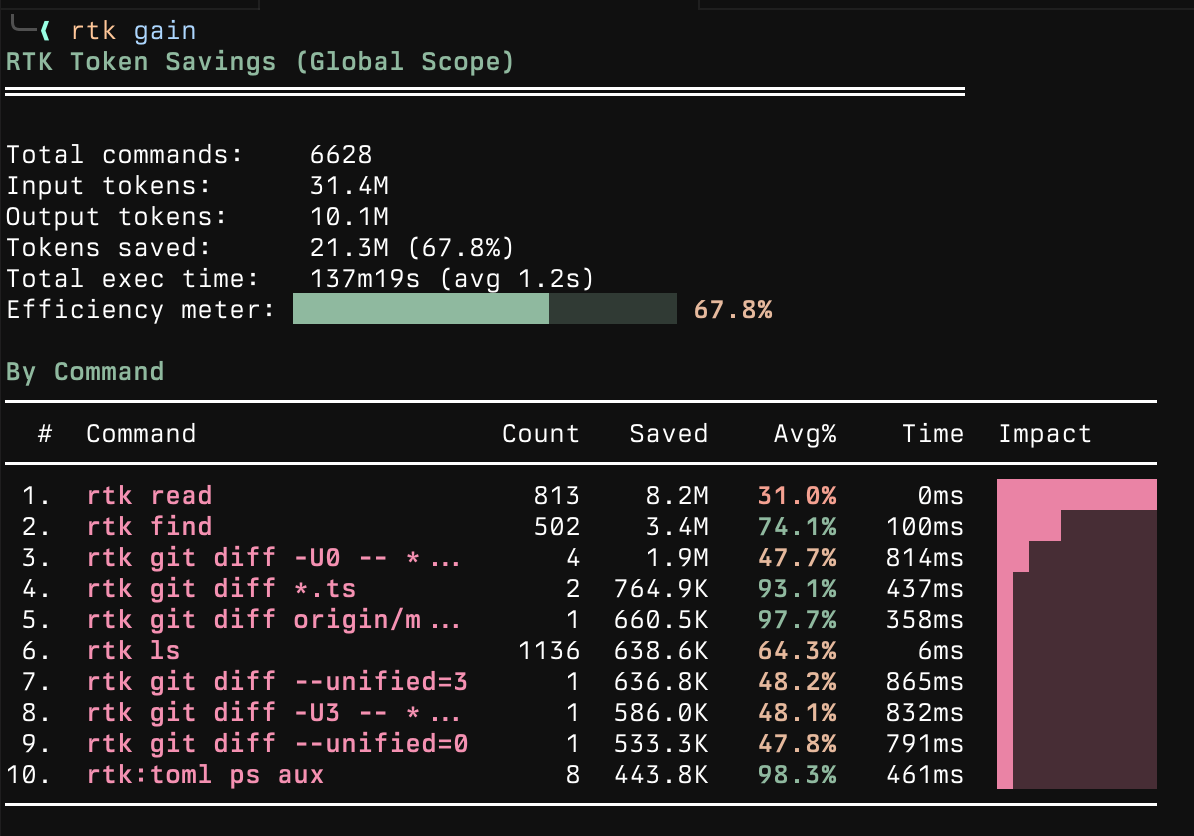Click the terminal tab at the top edge

click(130, 5)
